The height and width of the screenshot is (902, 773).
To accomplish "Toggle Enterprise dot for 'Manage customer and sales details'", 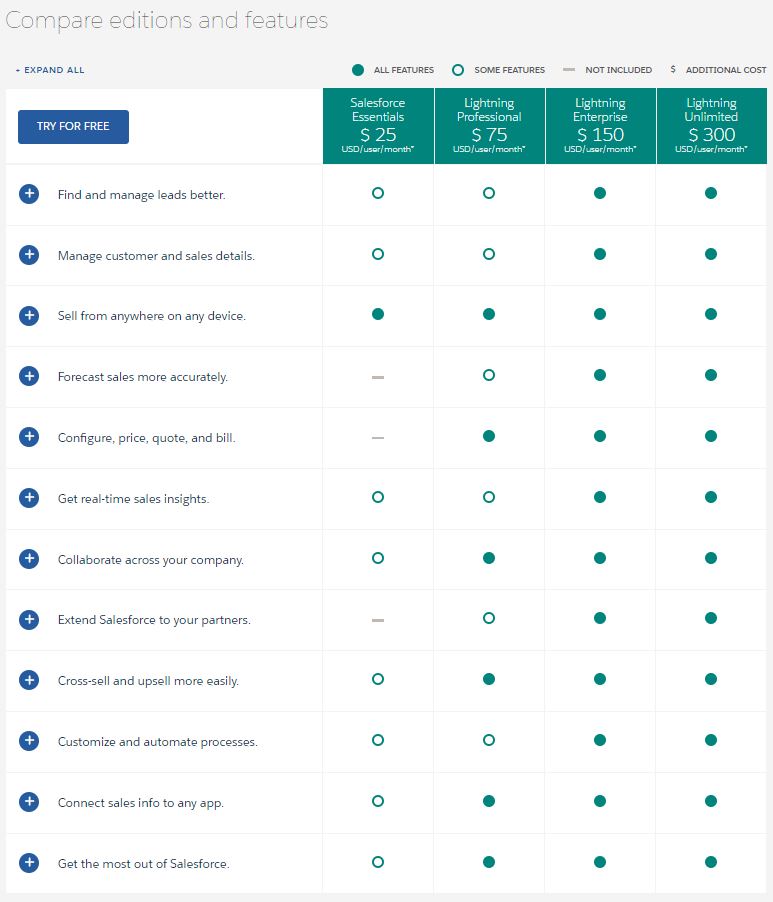I will [x=599, y=254].
